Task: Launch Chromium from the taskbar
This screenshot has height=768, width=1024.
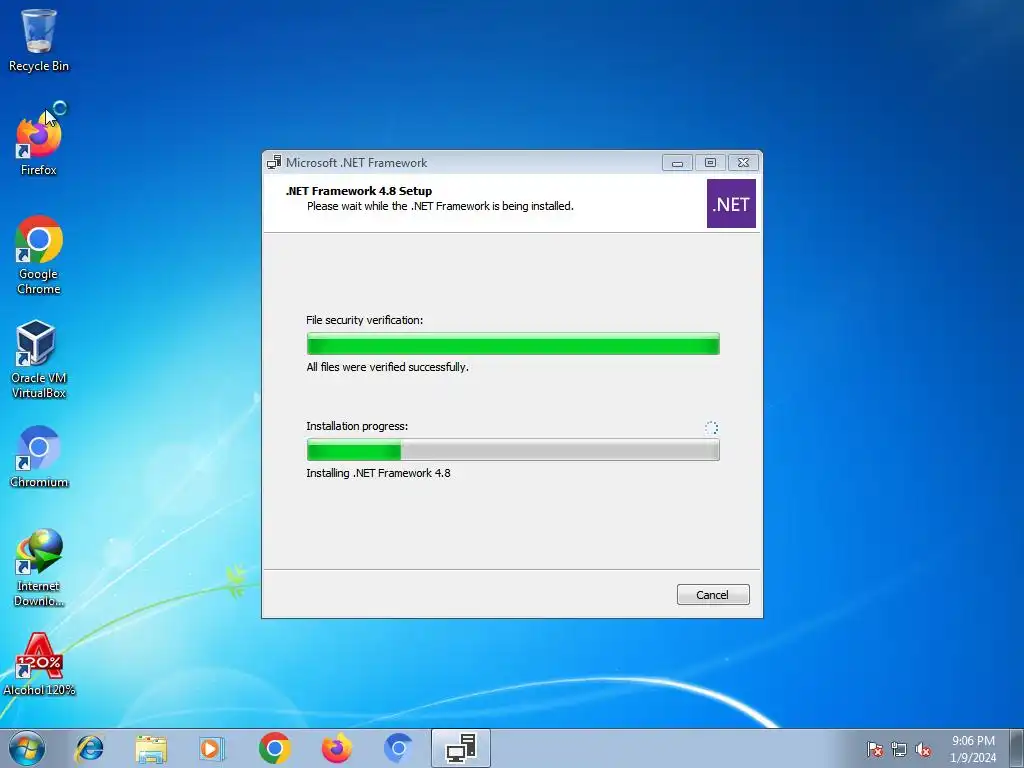Action: [398, 748]
